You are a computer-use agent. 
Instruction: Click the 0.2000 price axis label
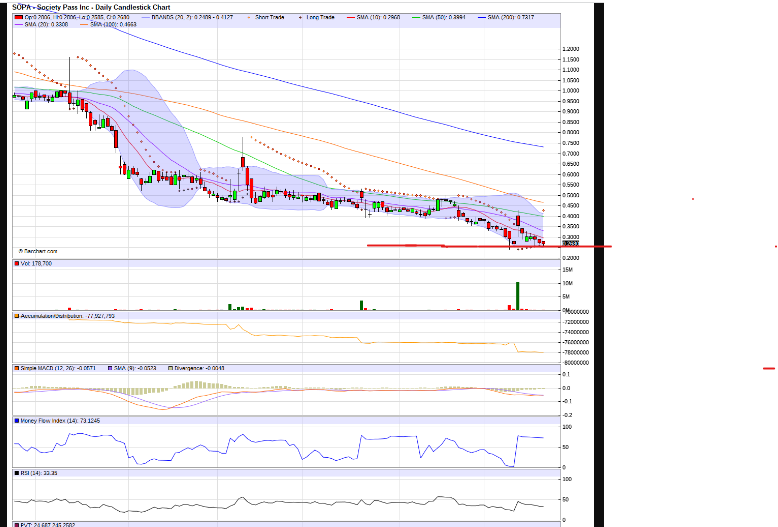pos(571,258)
